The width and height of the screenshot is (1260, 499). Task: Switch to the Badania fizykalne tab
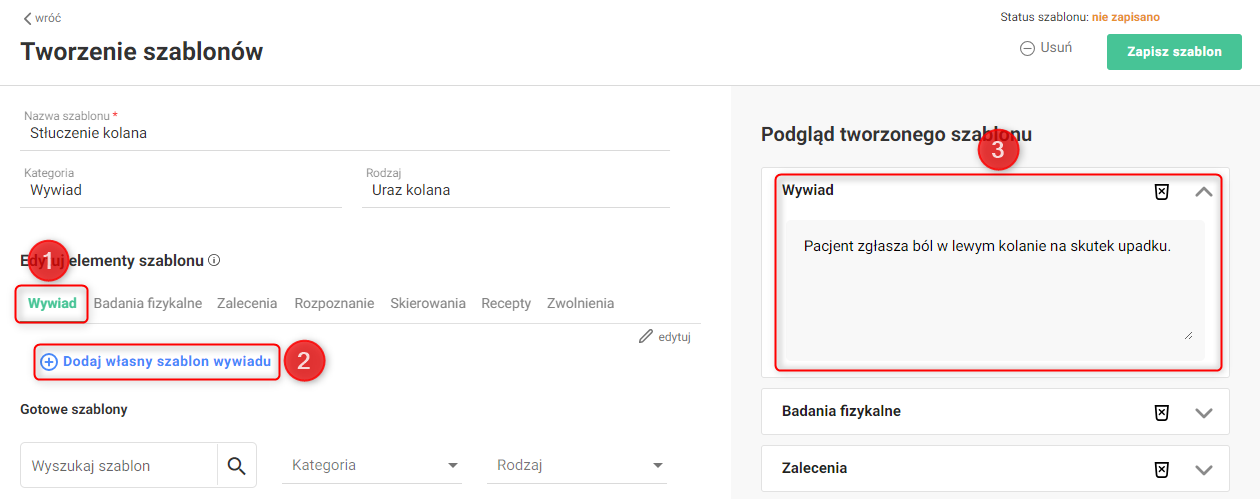pyautogui.click(x=148, y=303)
